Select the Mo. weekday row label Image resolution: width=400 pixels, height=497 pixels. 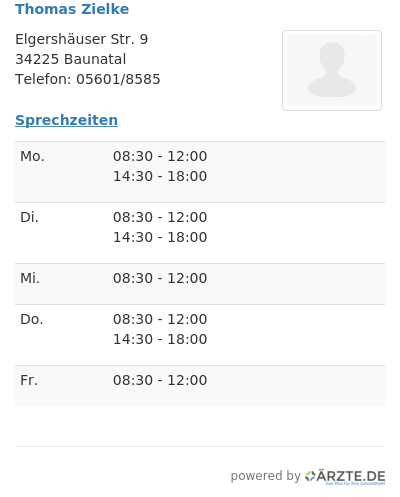pos(32,156)
